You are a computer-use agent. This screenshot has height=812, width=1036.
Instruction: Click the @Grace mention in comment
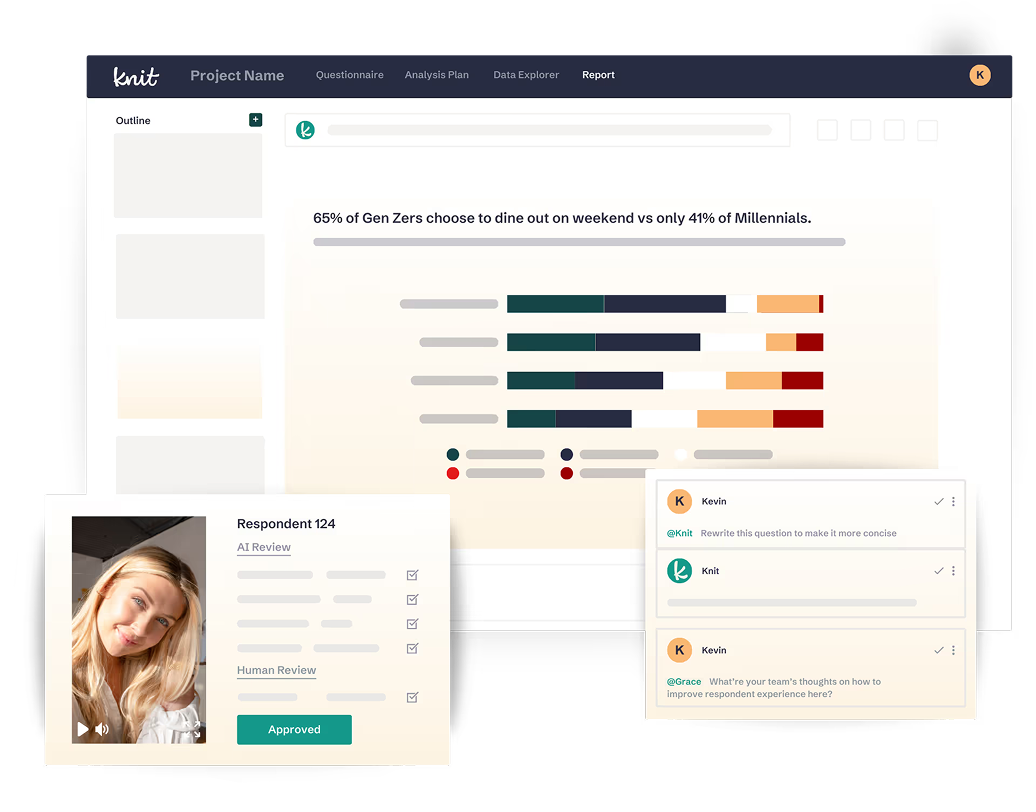pyautogui.click(x=684, y=681)
